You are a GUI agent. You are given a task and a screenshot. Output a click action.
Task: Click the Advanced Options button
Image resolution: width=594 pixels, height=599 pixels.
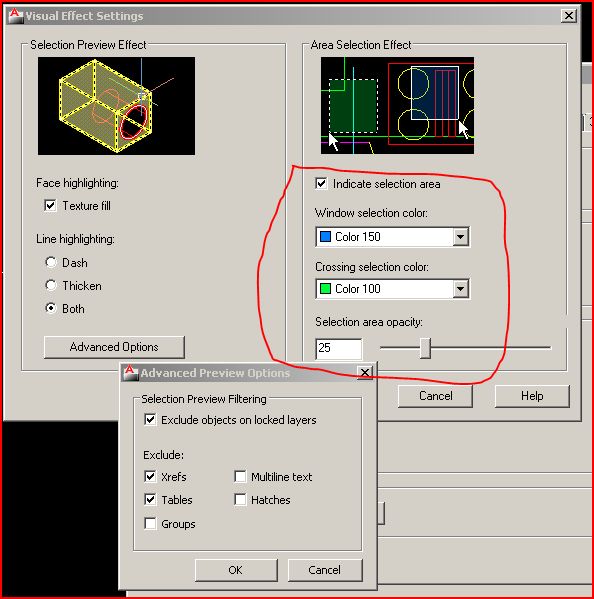114,347
